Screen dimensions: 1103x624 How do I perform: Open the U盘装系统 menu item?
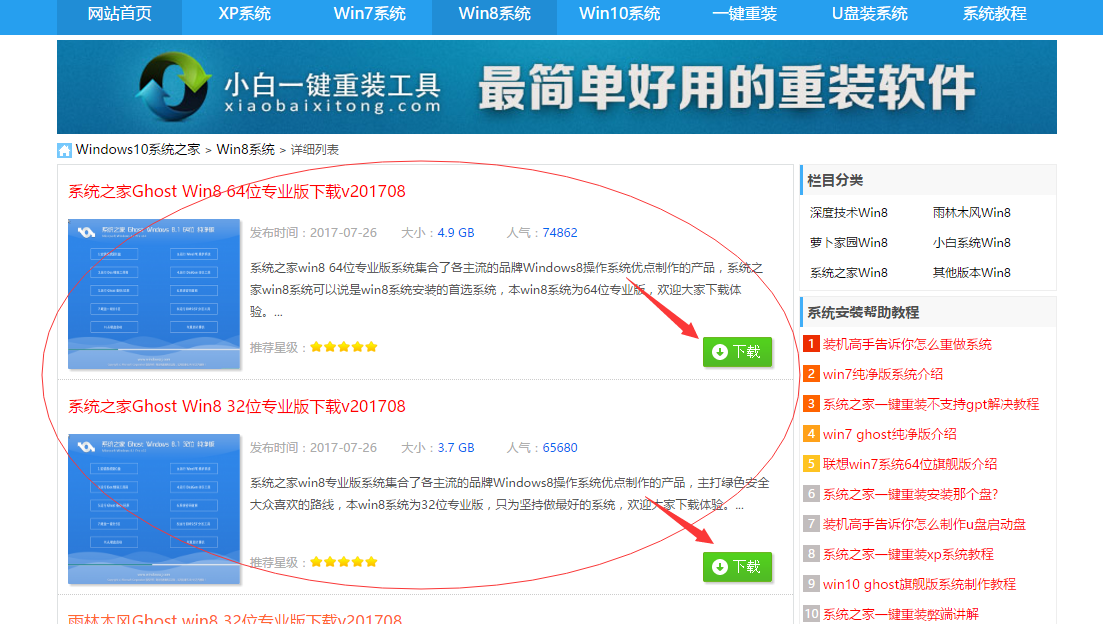pos(869,14)
